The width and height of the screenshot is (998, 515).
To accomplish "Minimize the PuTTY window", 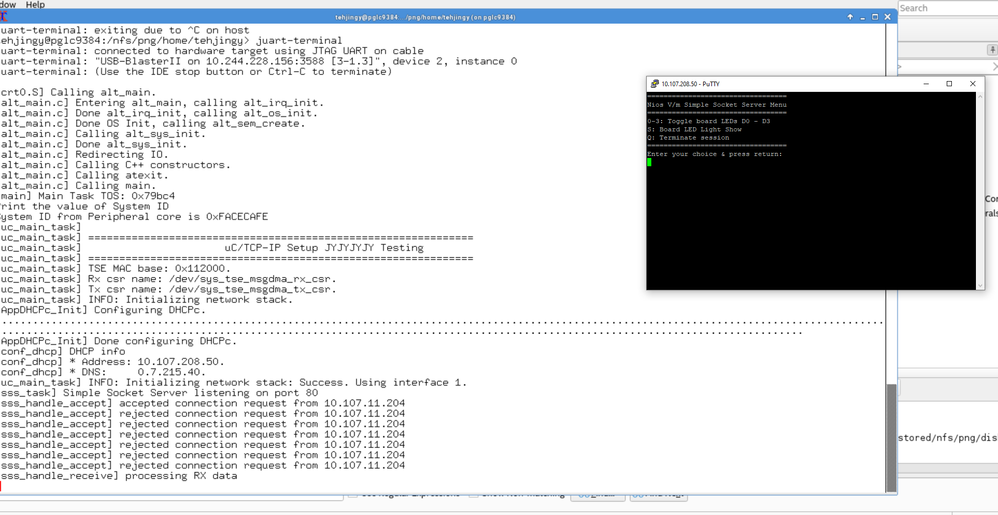I will coord(925,84).
